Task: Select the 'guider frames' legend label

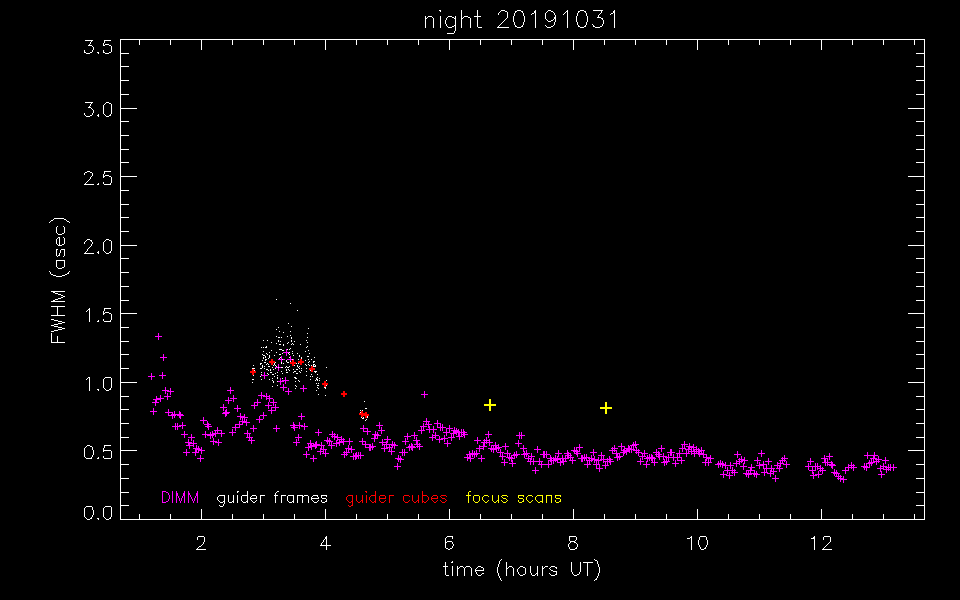Action: click(272, 498)
